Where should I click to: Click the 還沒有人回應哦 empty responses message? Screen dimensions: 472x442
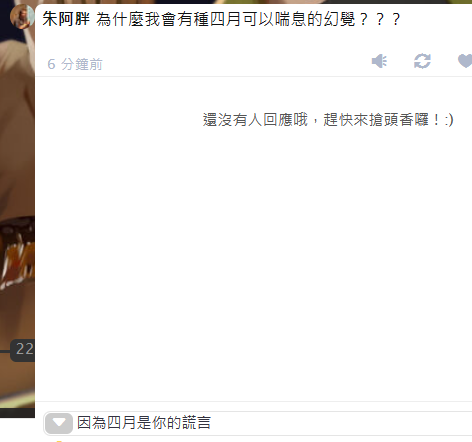pos(255,119)
